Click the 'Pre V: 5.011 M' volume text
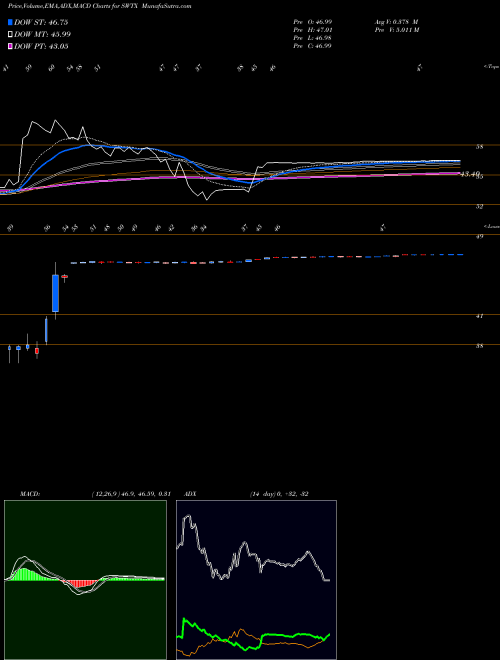 coord(396,30)
